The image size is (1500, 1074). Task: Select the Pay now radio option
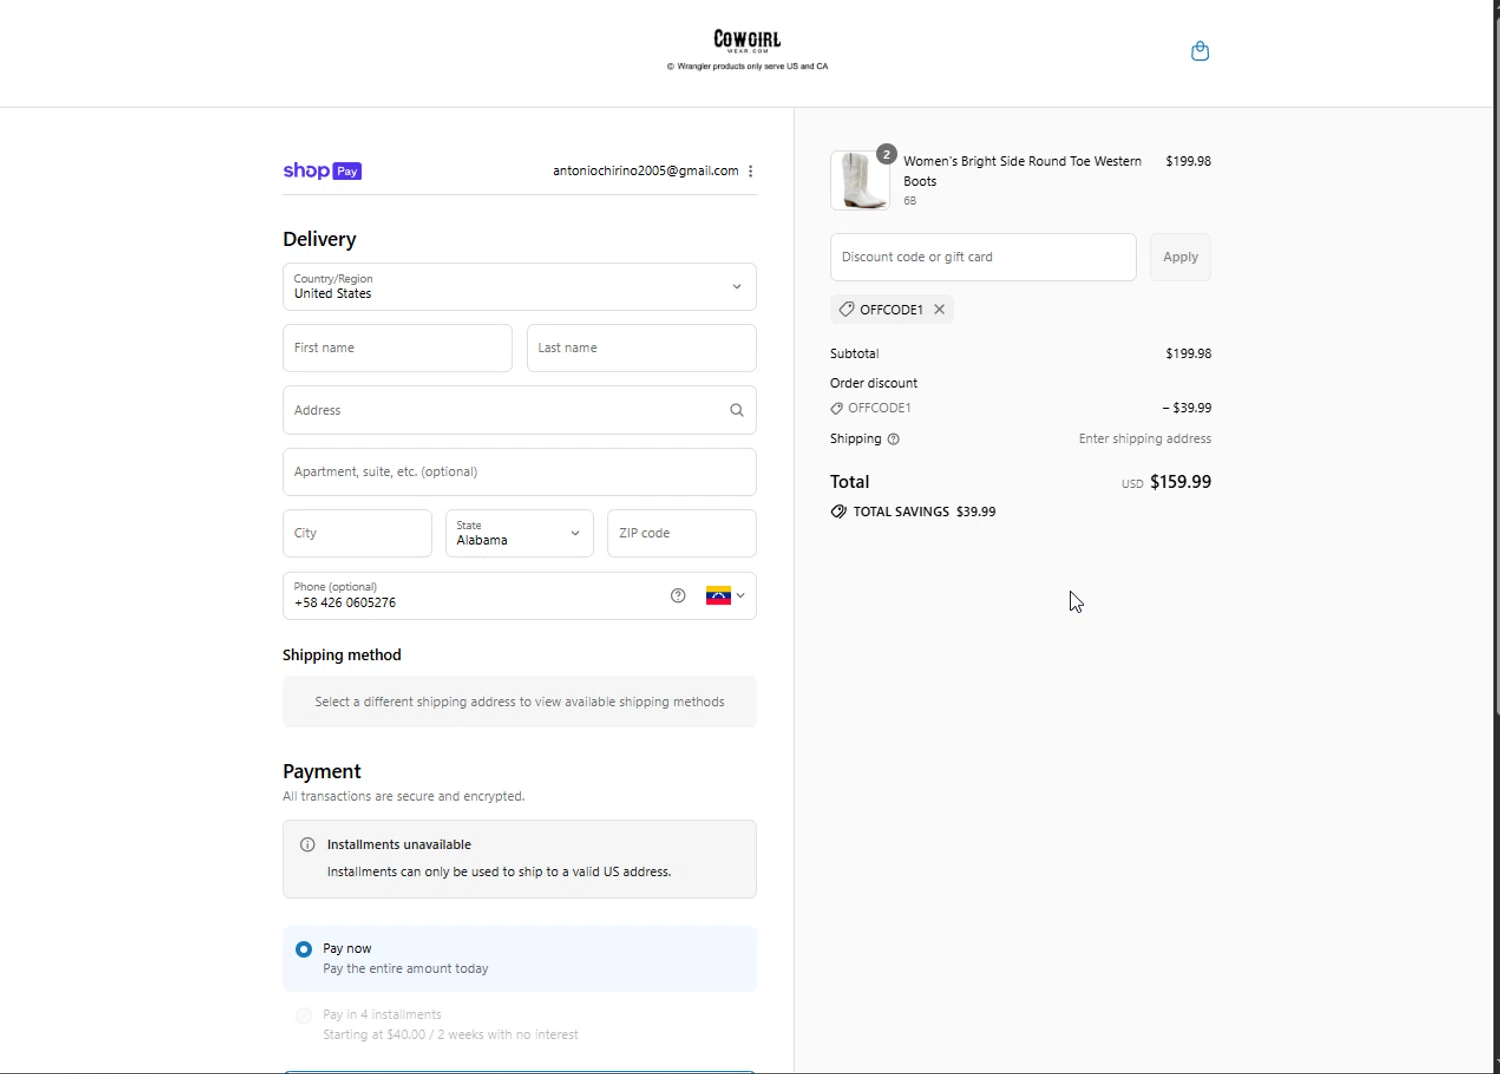(304, 949)
